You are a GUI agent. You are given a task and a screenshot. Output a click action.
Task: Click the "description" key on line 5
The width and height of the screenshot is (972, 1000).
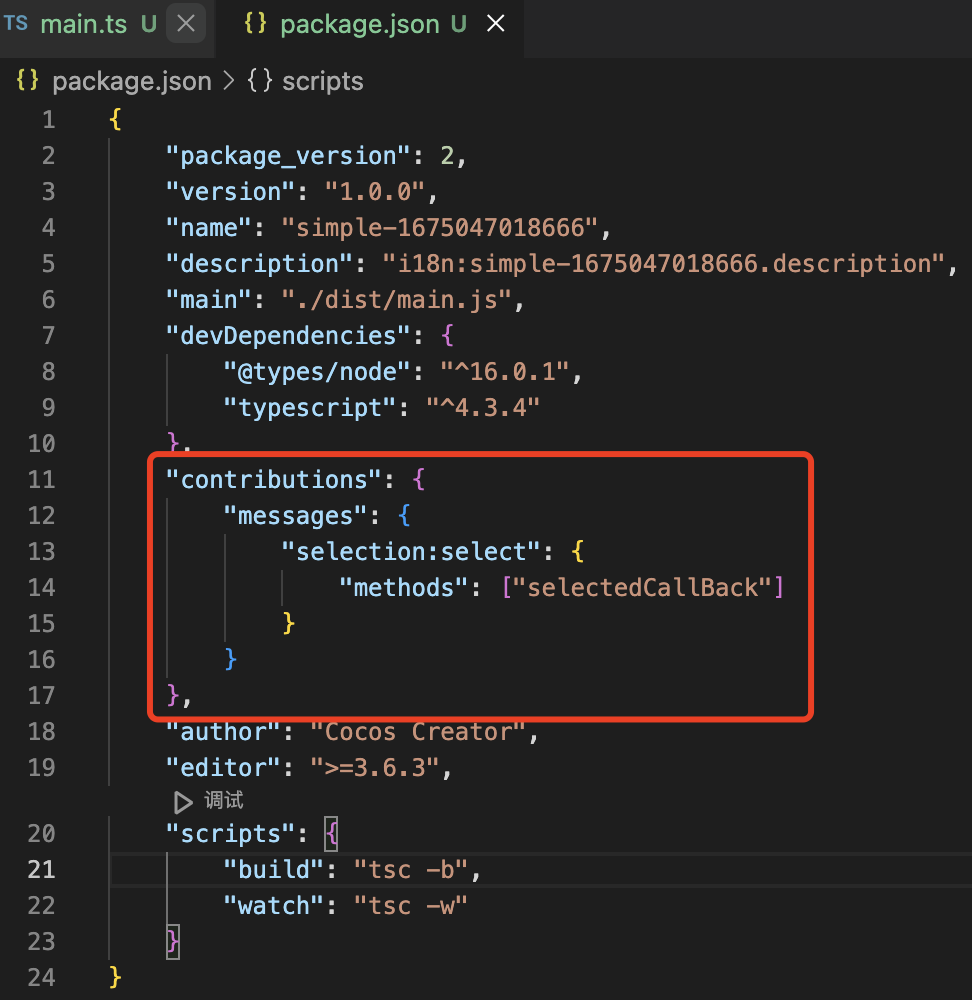click(259, 264)
